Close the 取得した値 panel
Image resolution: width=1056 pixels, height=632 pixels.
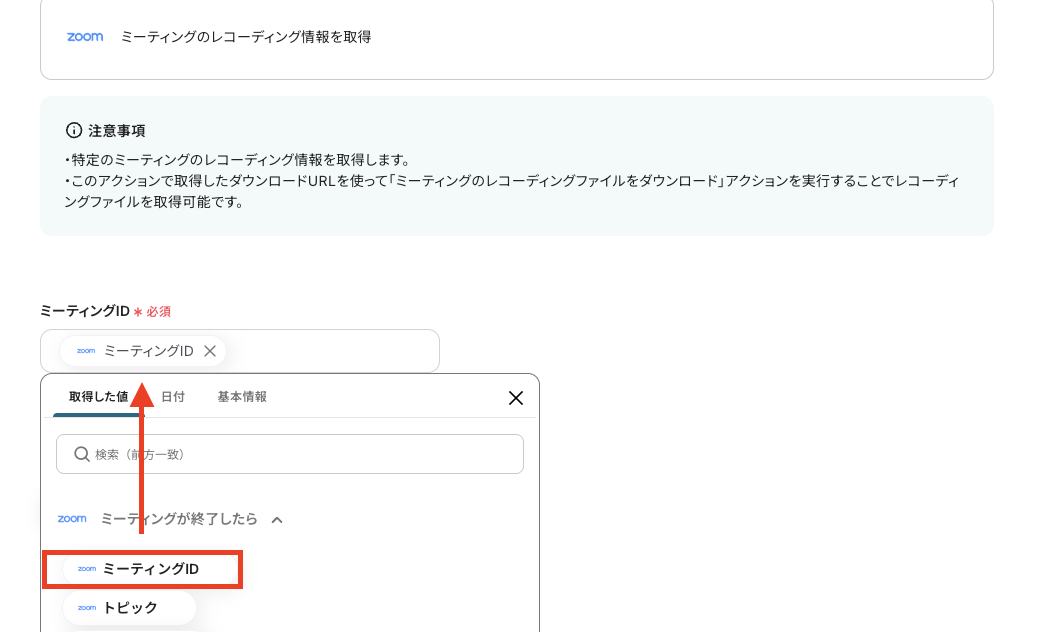(516, 397)
